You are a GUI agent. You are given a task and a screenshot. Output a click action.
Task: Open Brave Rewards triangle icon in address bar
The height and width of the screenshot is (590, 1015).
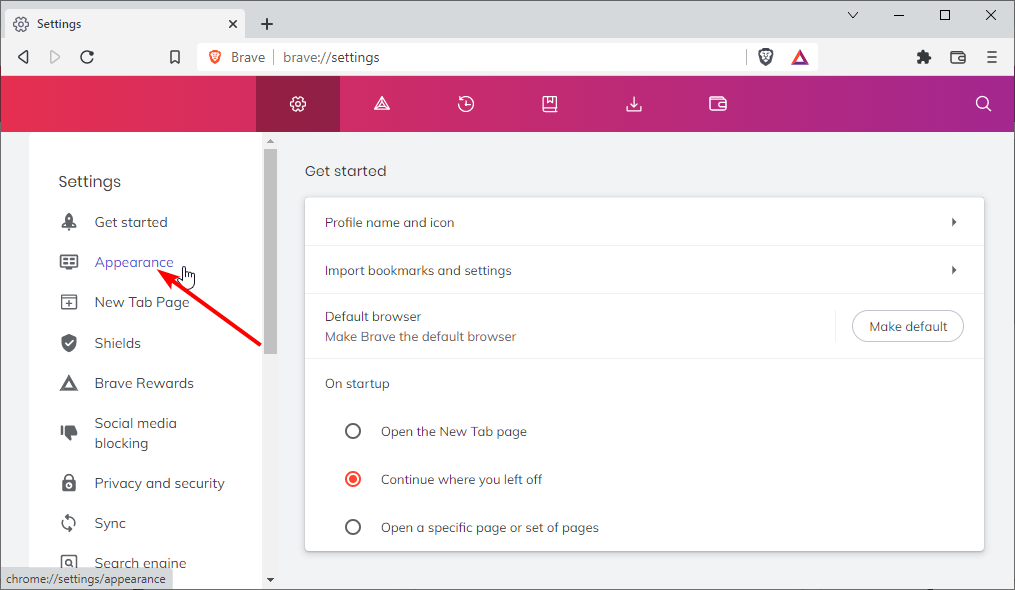(800, 57)
